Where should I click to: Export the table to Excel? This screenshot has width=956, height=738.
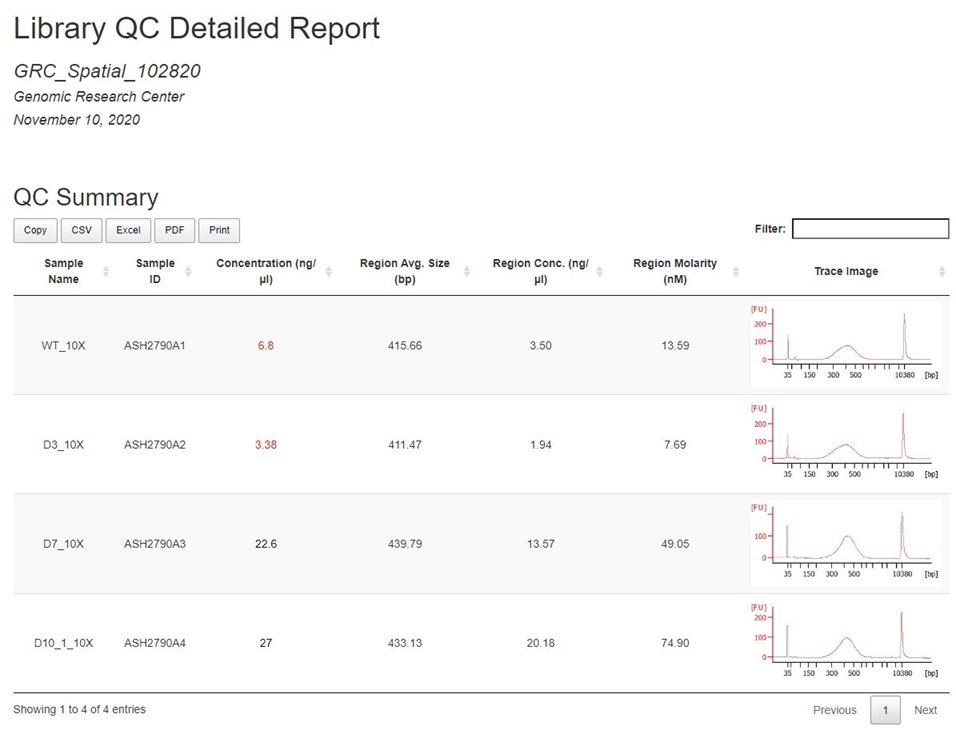pos(128,230)
